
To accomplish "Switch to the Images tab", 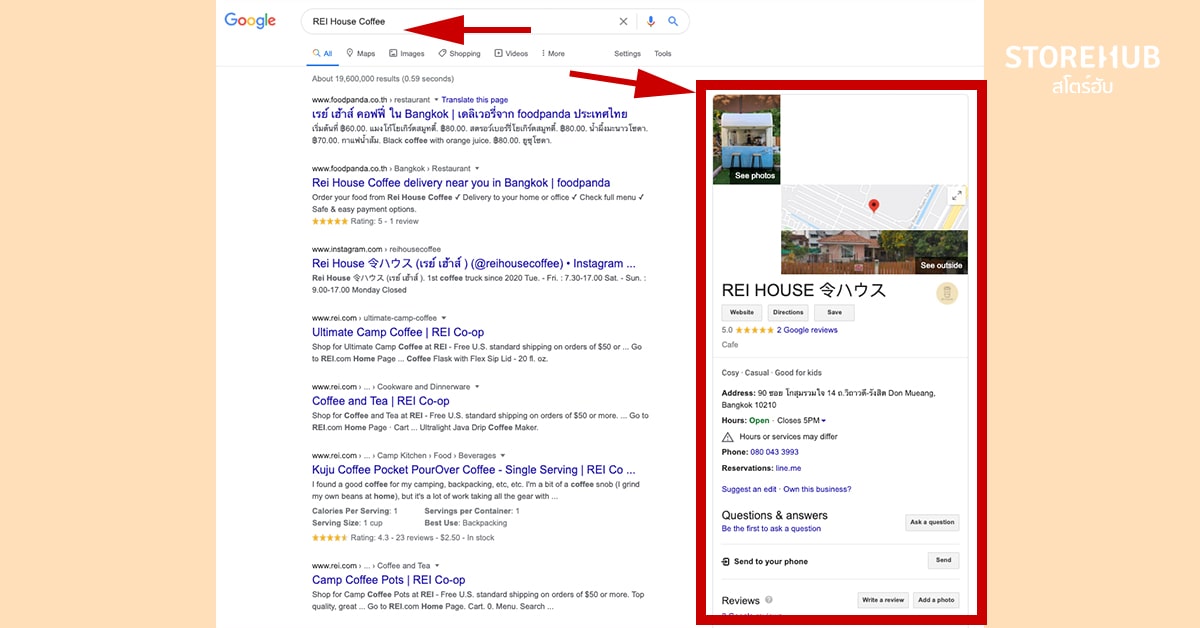I will pyautogui.click(x=407, y=54).
